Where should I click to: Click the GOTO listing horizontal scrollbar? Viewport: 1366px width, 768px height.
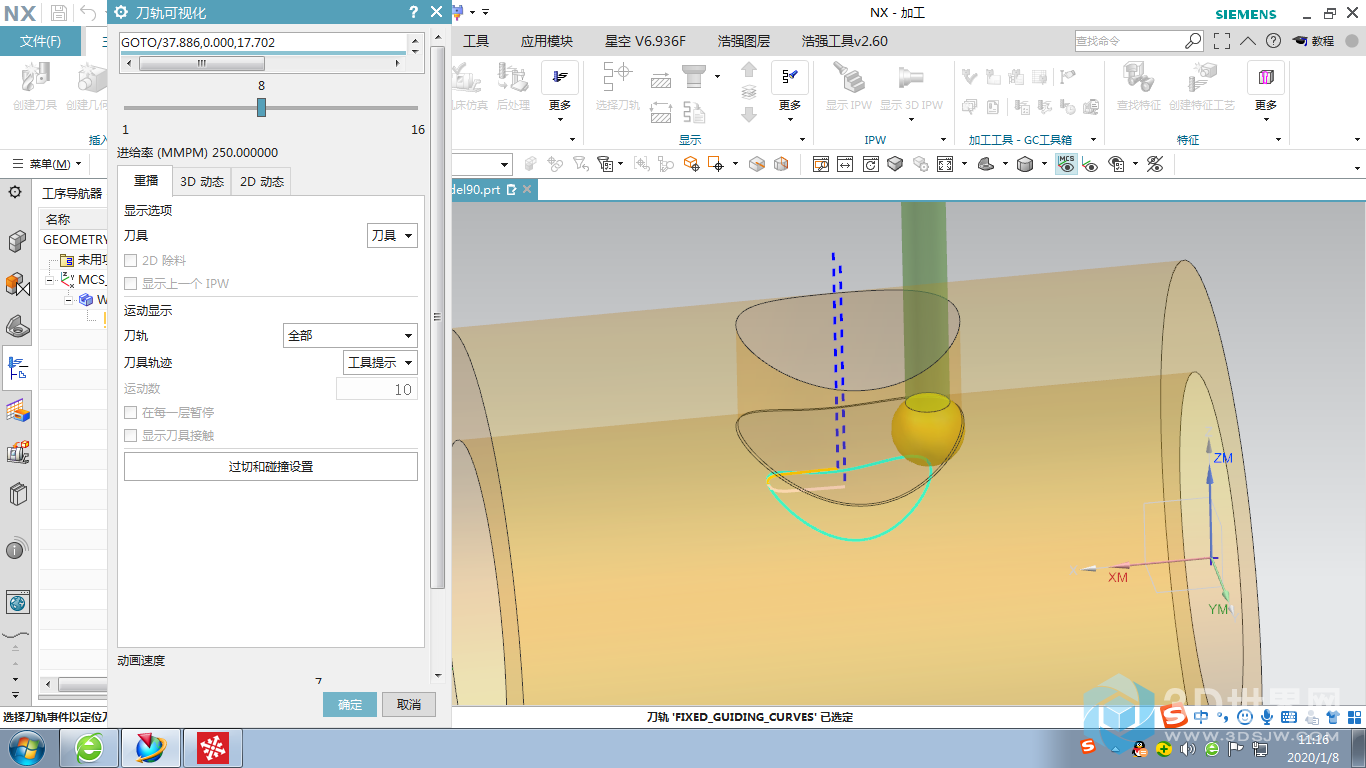(x=262, y=62)
